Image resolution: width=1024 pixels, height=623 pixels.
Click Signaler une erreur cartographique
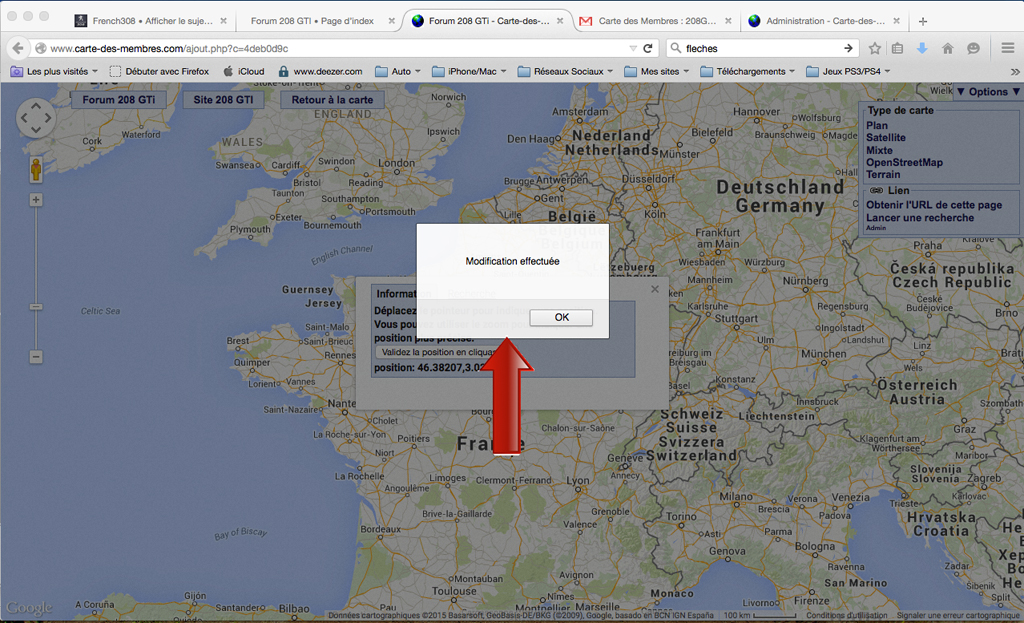tap(958, 615)
